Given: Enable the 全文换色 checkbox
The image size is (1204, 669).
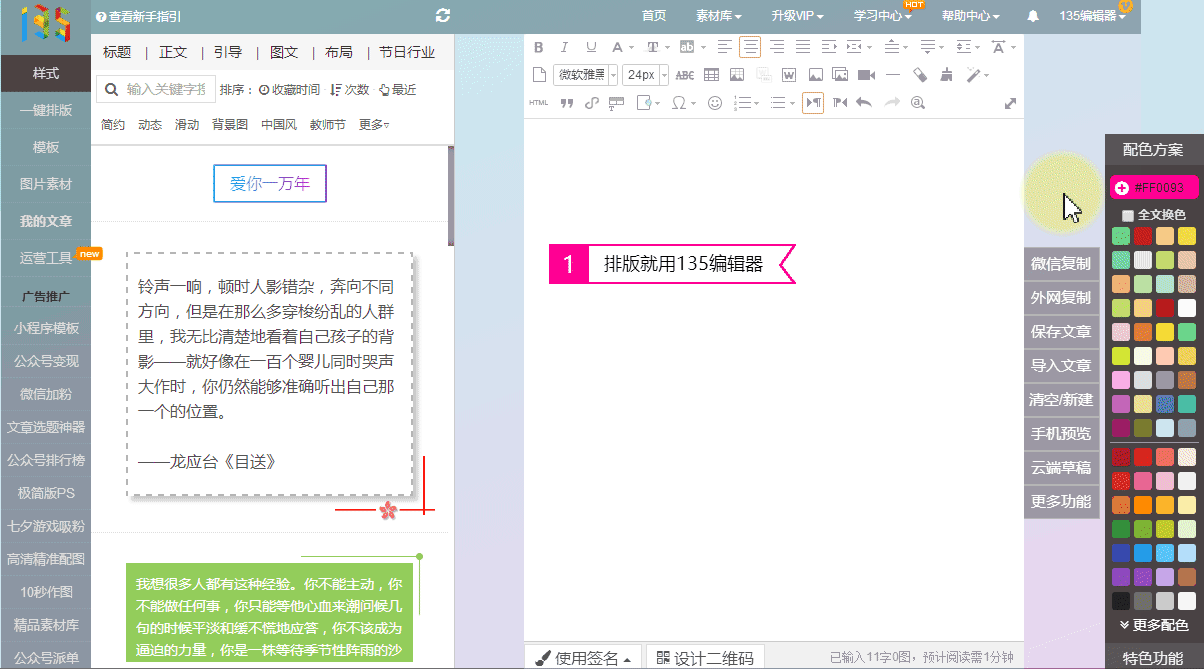Looking at the screenshot, I should (x=1128, y=215).
